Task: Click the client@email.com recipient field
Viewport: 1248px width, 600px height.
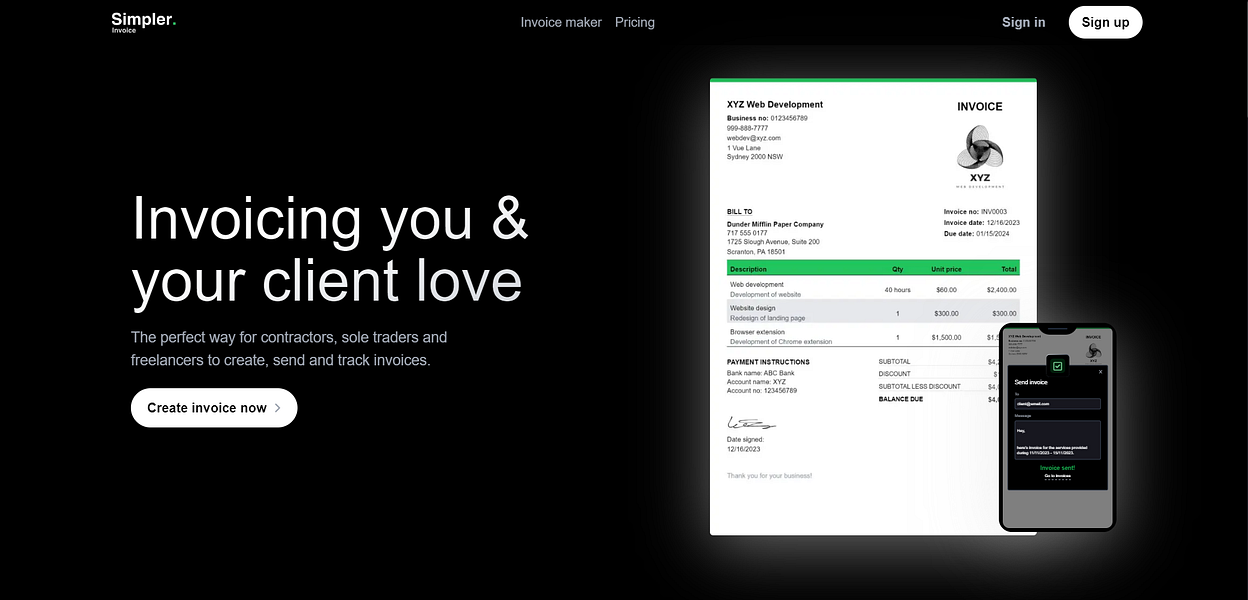Action: click(1056, 403)
